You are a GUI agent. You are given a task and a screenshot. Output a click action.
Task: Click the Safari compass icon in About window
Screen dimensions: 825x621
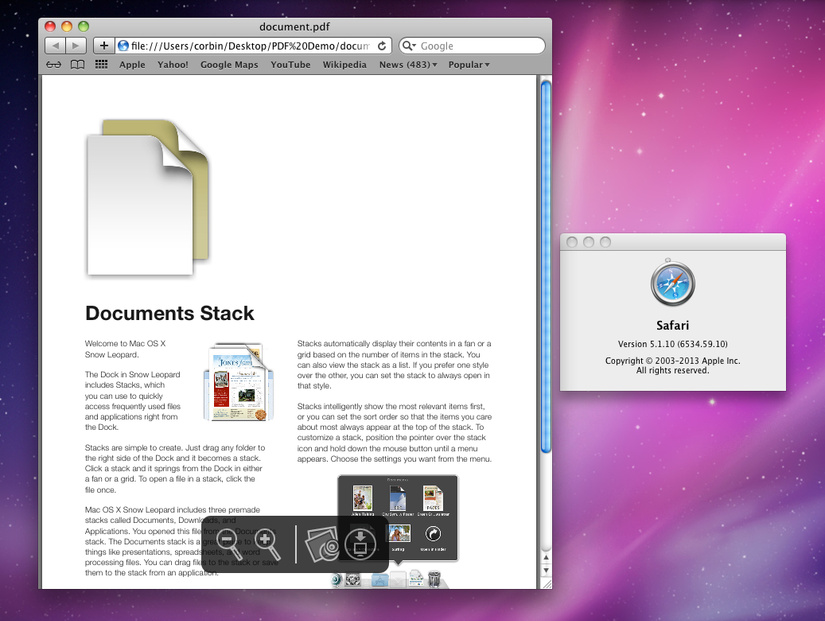672,283
